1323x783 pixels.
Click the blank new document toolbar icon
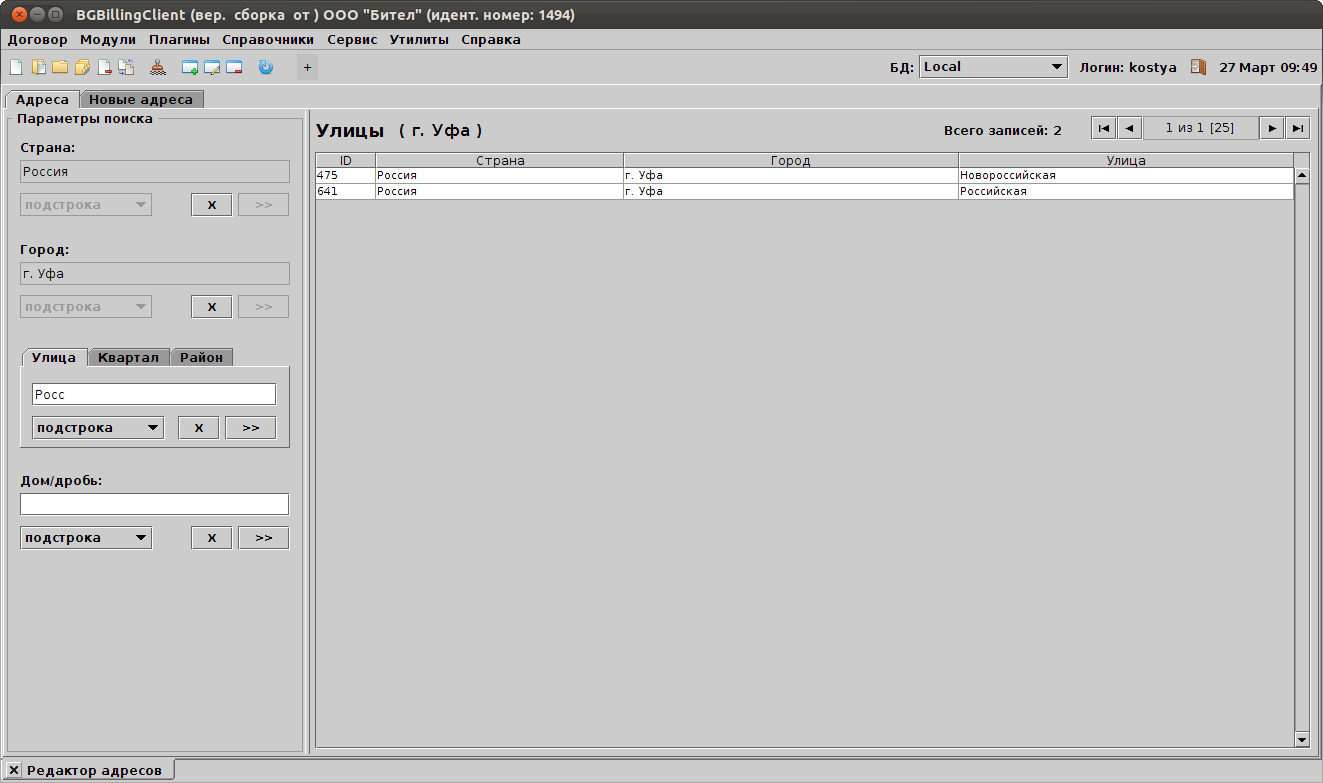click(x=16, y=68)
